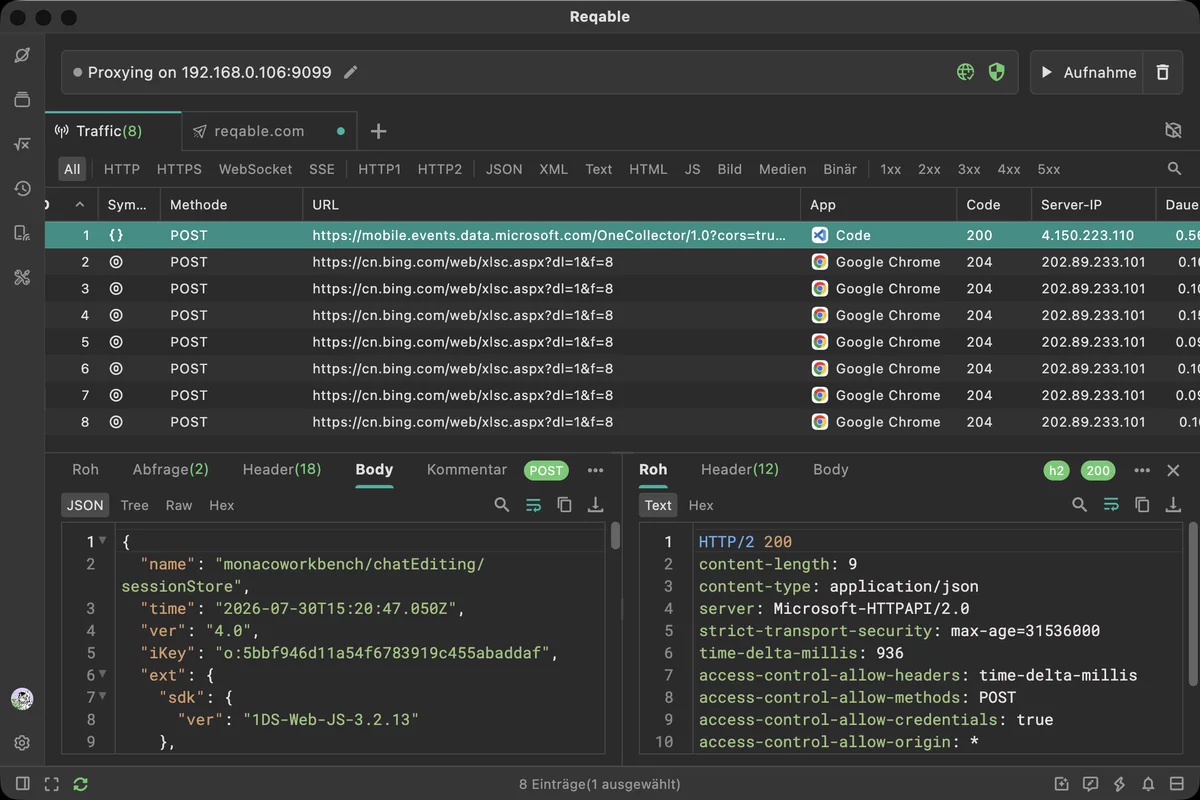Search in request body panel
This screenshot has width=1200, height=800.
[x=502, y=505]
